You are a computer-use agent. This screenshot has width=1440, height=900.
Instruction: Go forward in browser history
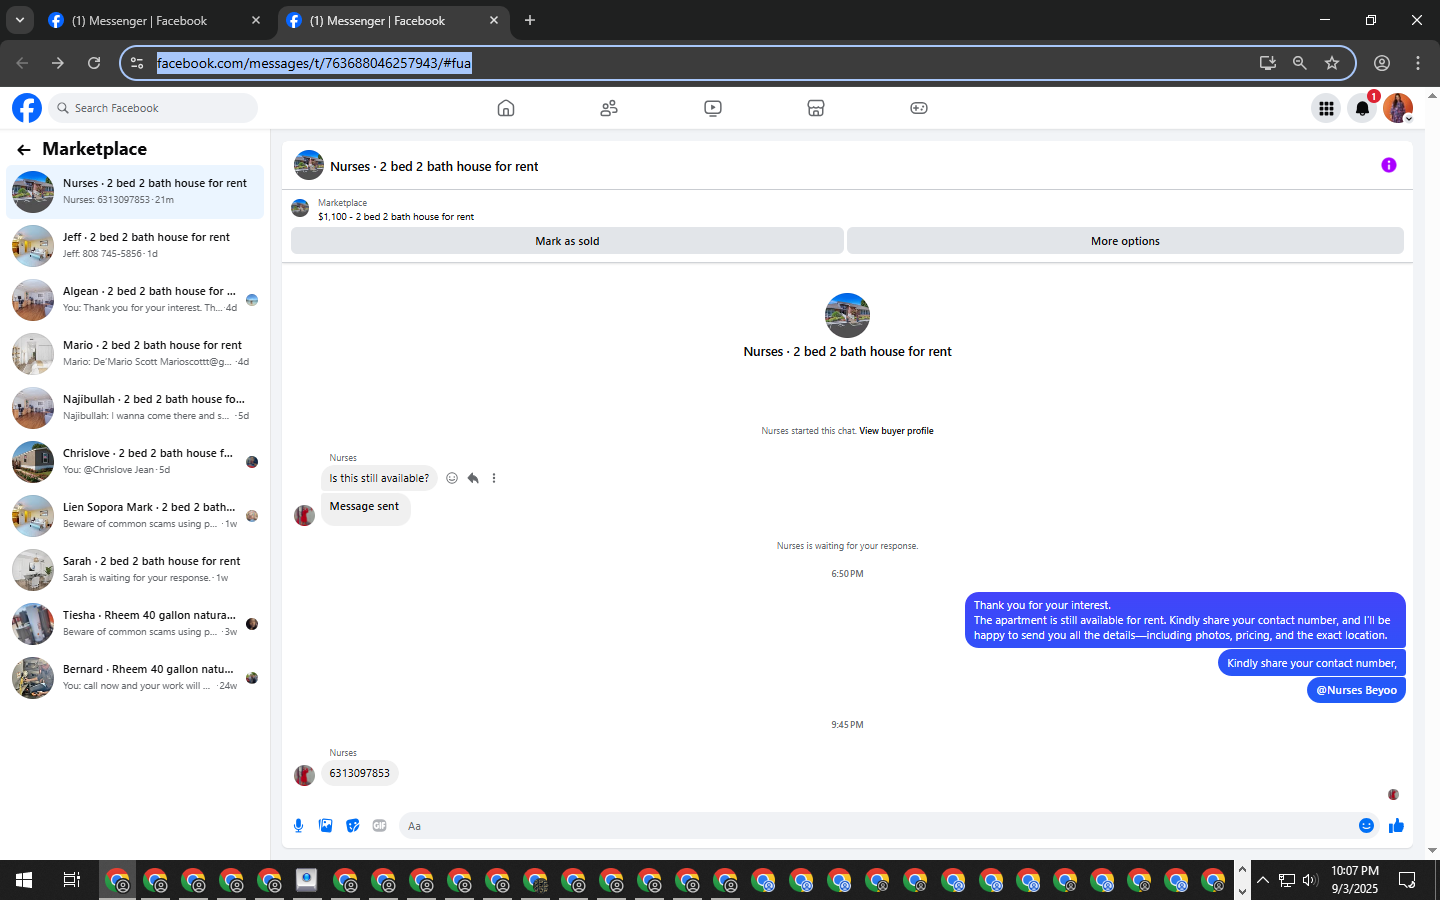click(x=58, y=63)
